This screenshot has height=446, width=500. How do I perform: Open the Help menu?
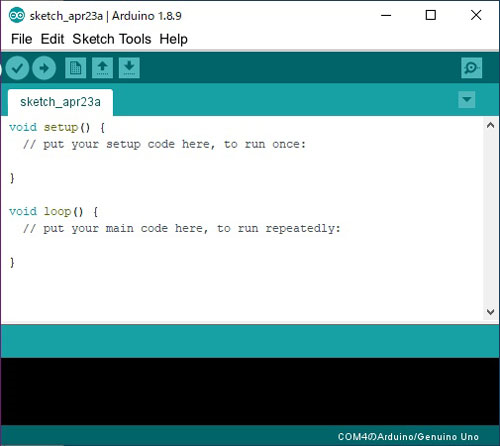click(x=173, y=39)
